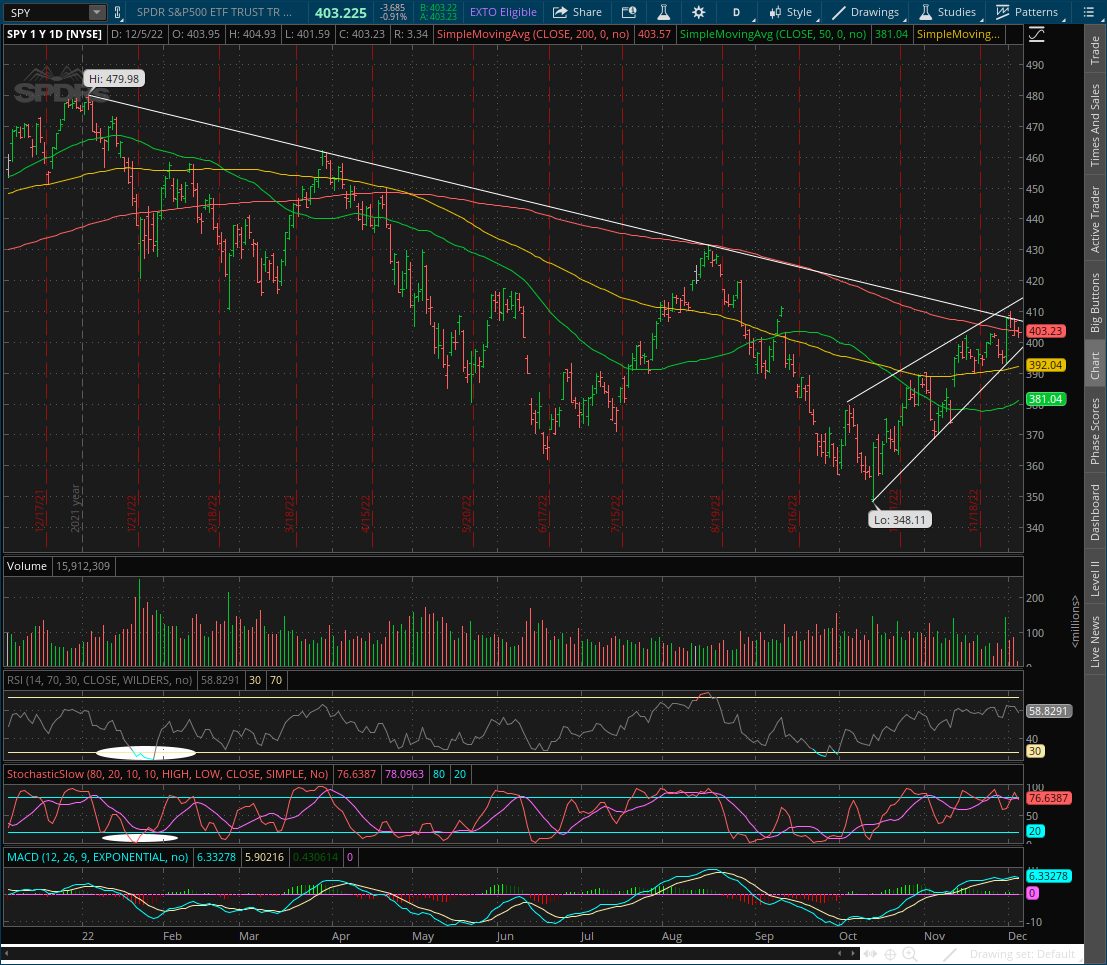Click the 8/19/22 expiration date marker

point(716,513)
